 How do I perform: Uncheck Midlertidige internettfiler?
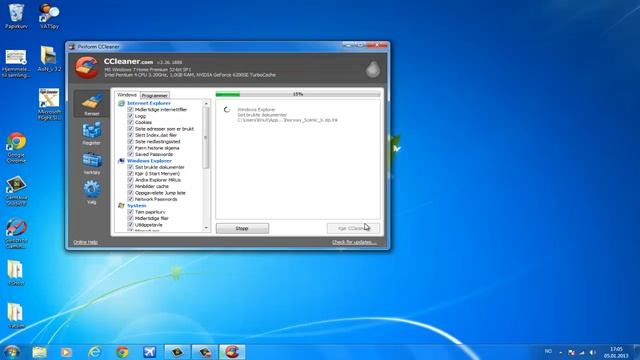tap(131, 110)
